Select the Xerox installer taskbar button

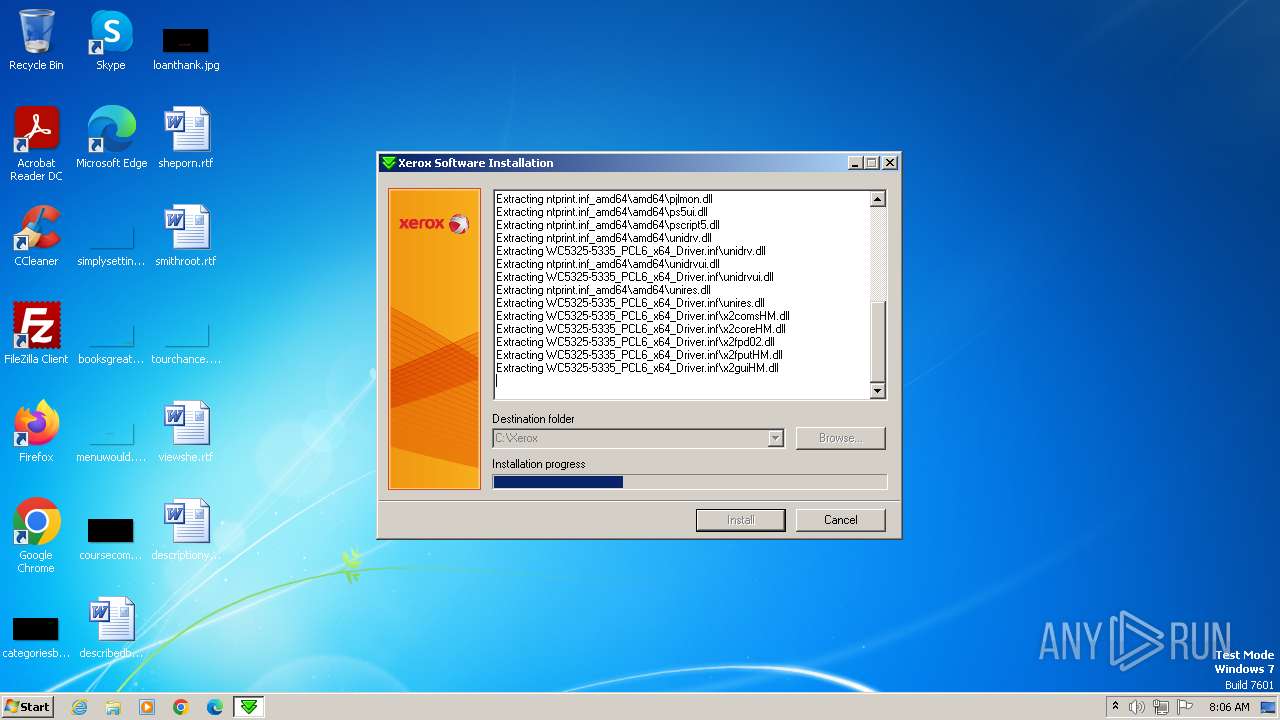(249, 707)
